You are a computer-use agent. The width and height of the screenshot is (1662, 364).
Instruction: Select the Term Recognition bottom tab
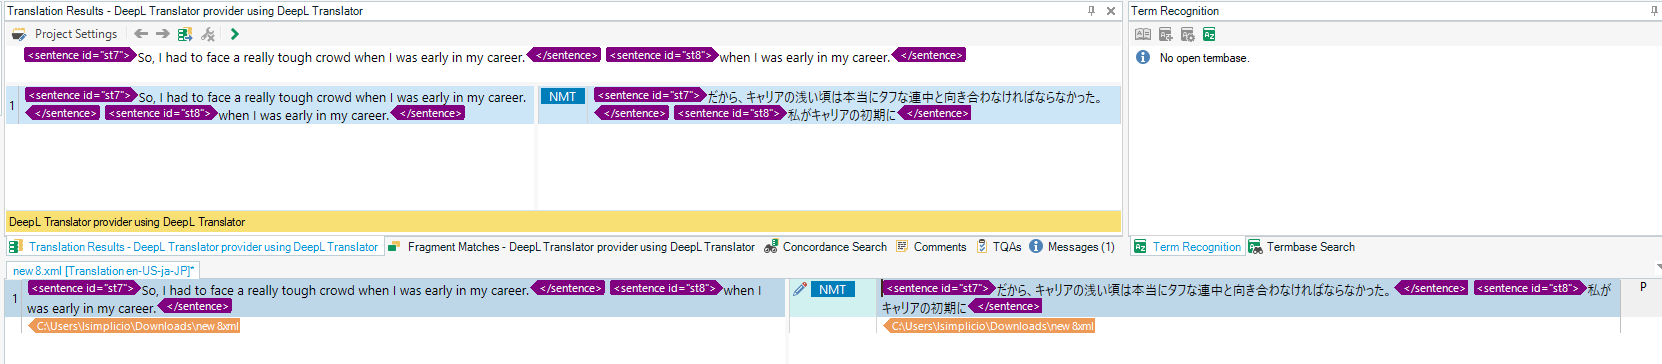(1187, 247)
